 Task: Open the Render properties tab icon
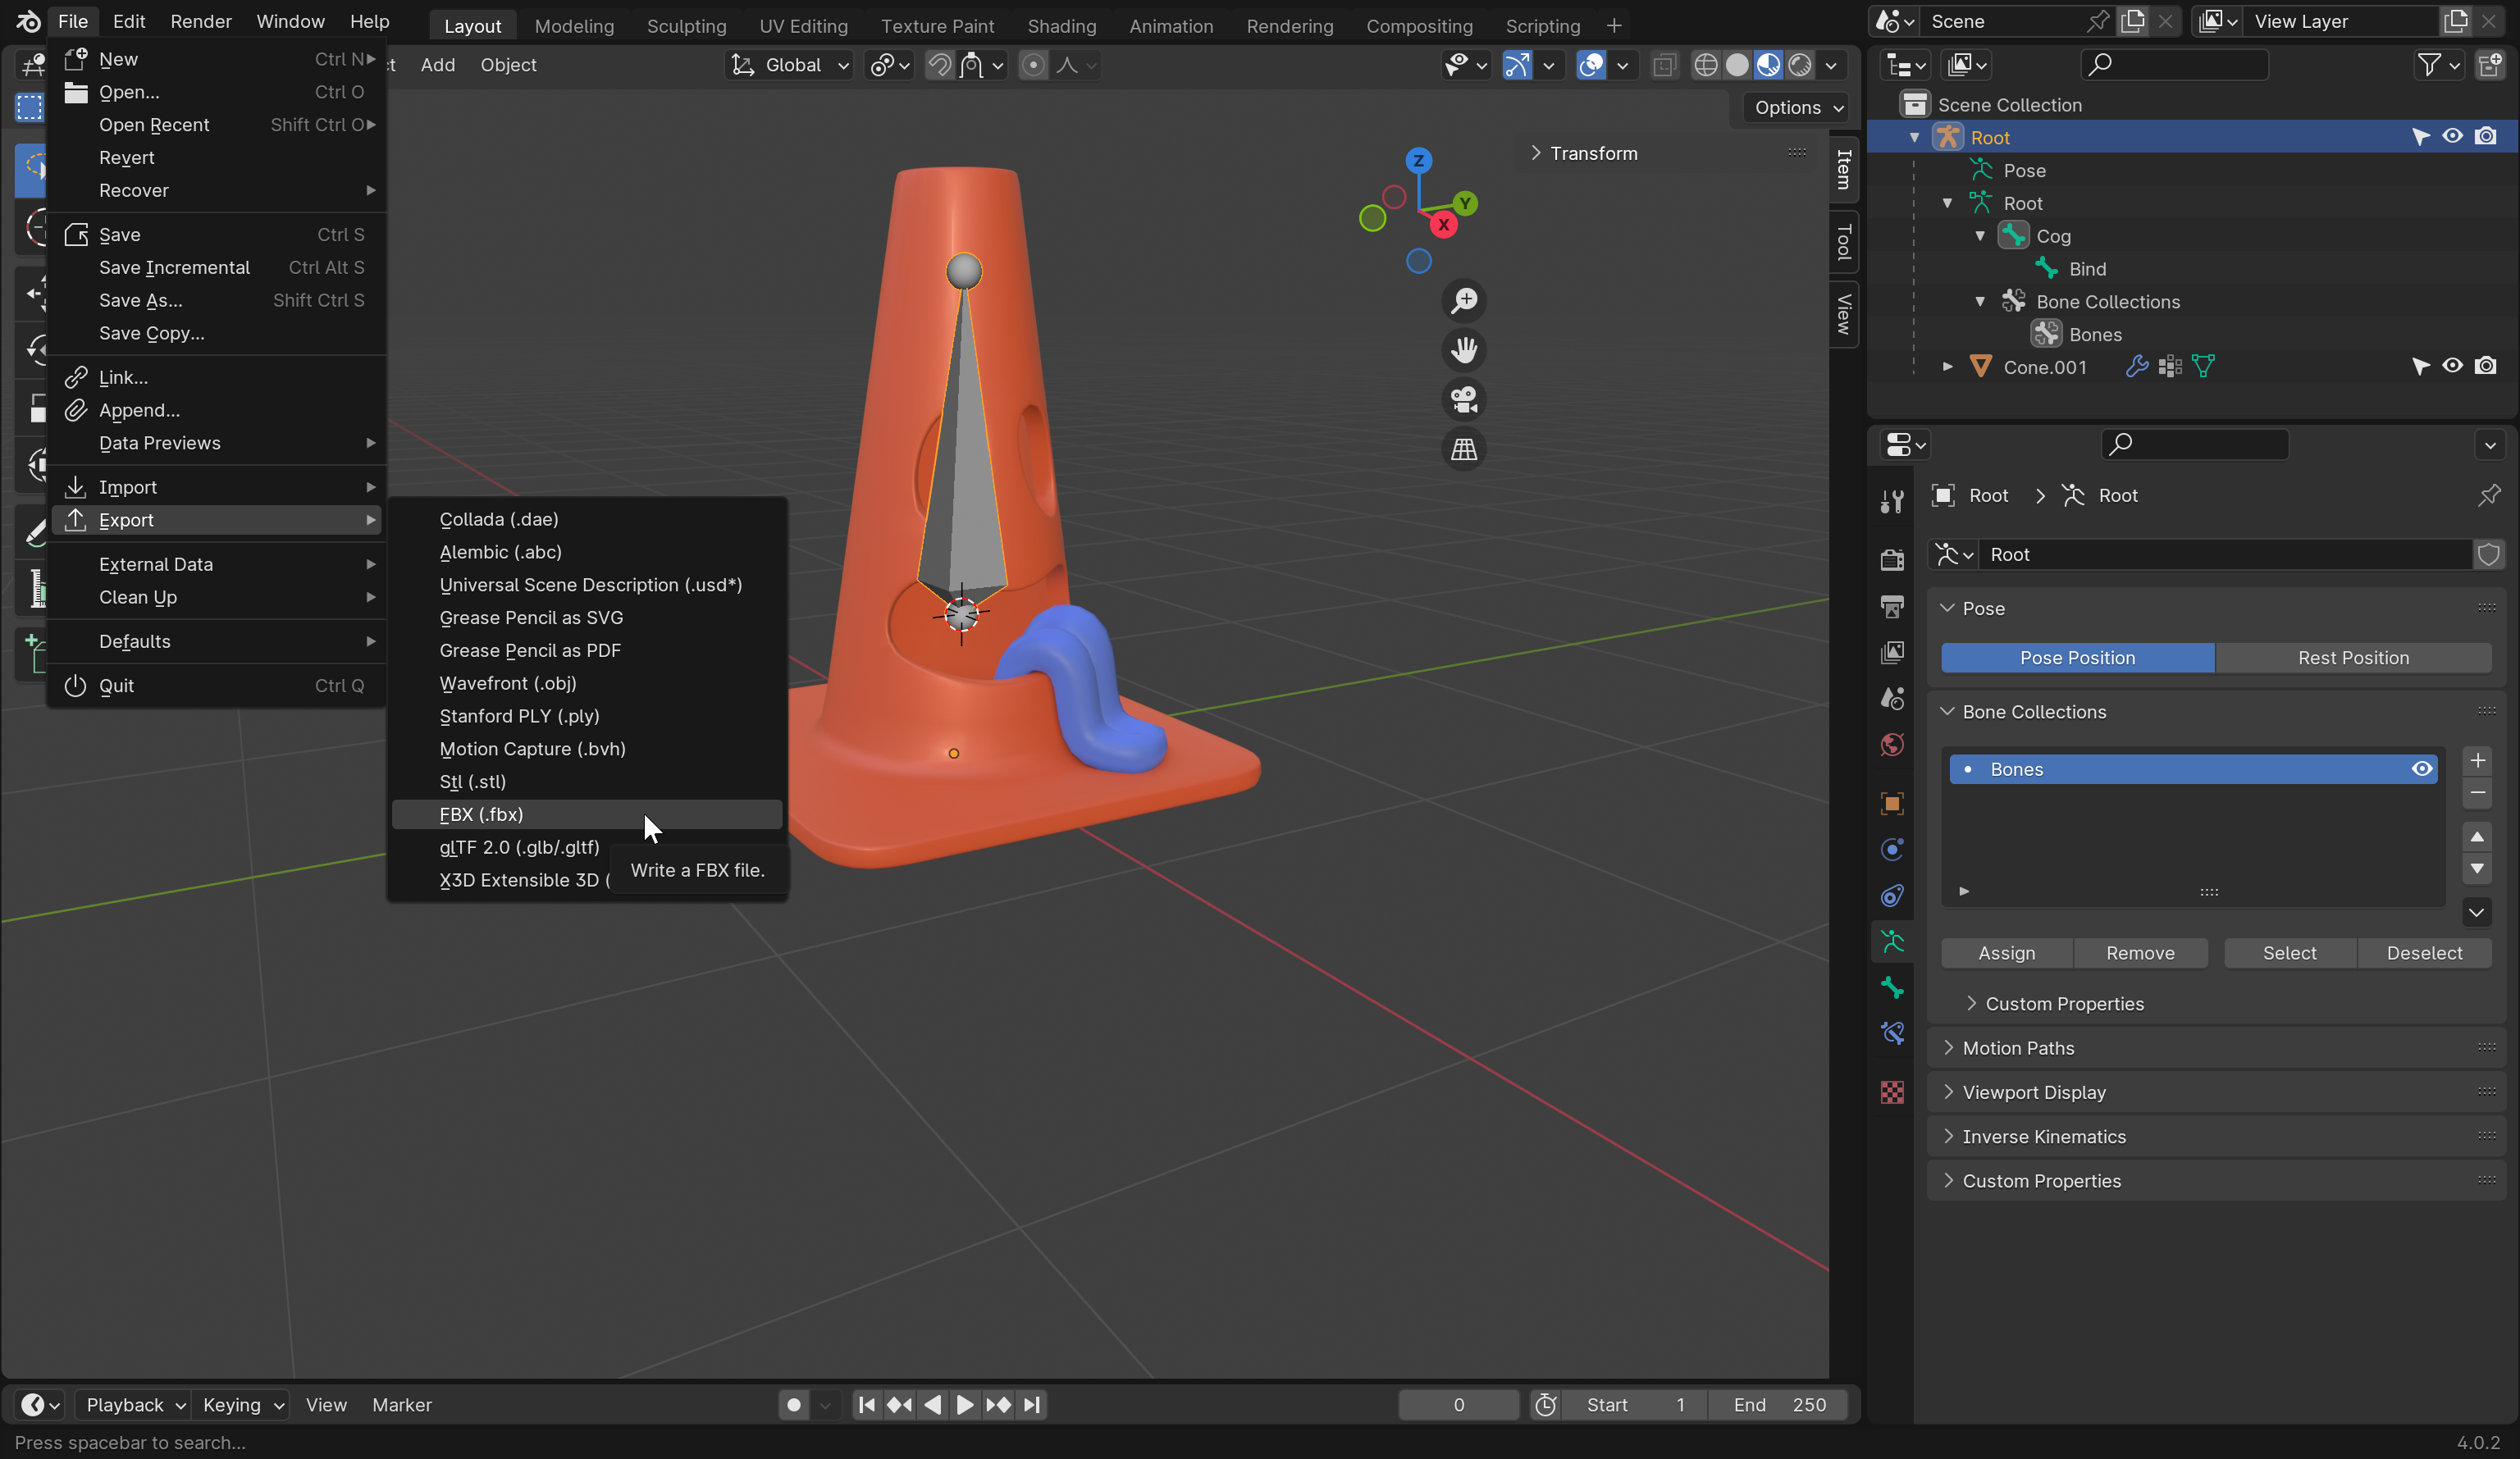coord(1891,559)
